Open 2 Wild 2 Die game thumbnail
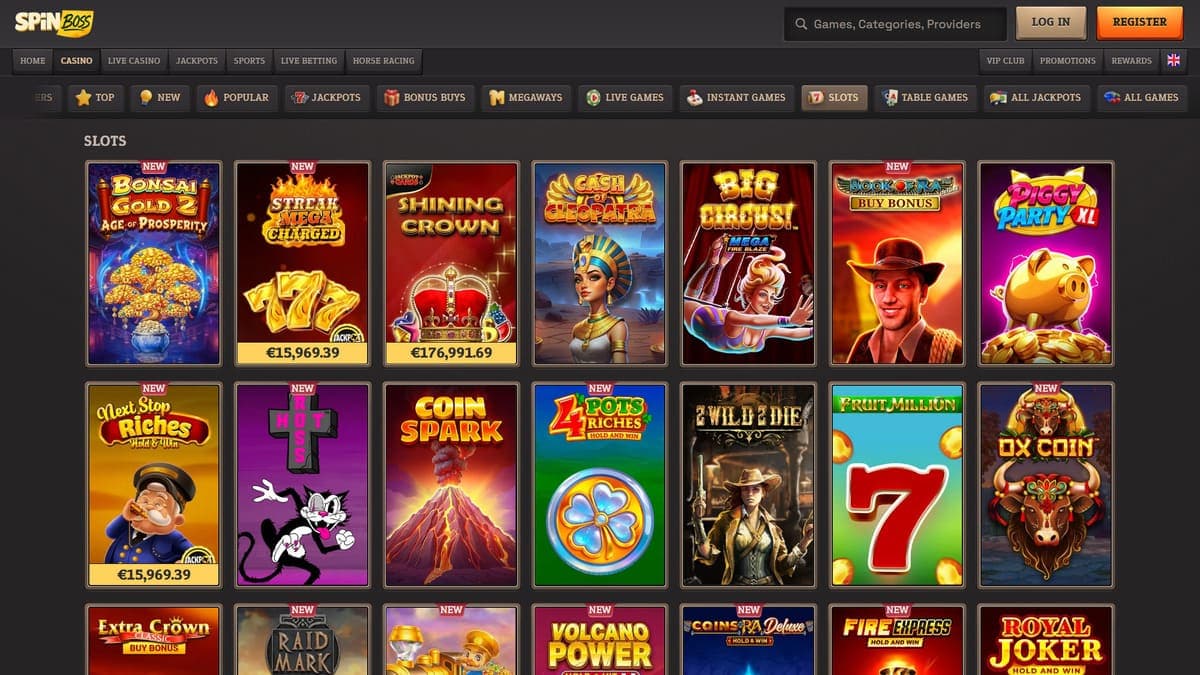This screenshot has height=675, width=1200. pyautogui.click(x=748, y=485)
